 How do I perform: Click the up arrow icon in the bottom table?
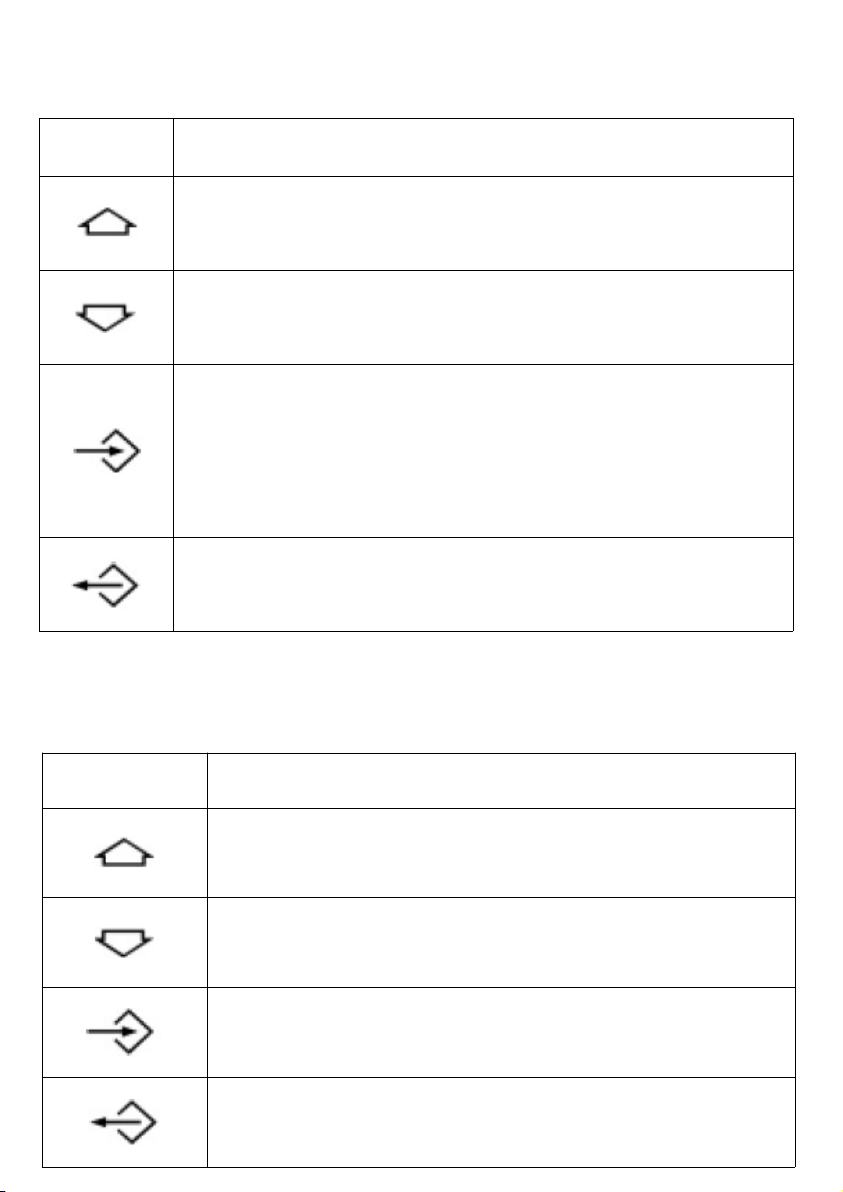tap(124, 853)
